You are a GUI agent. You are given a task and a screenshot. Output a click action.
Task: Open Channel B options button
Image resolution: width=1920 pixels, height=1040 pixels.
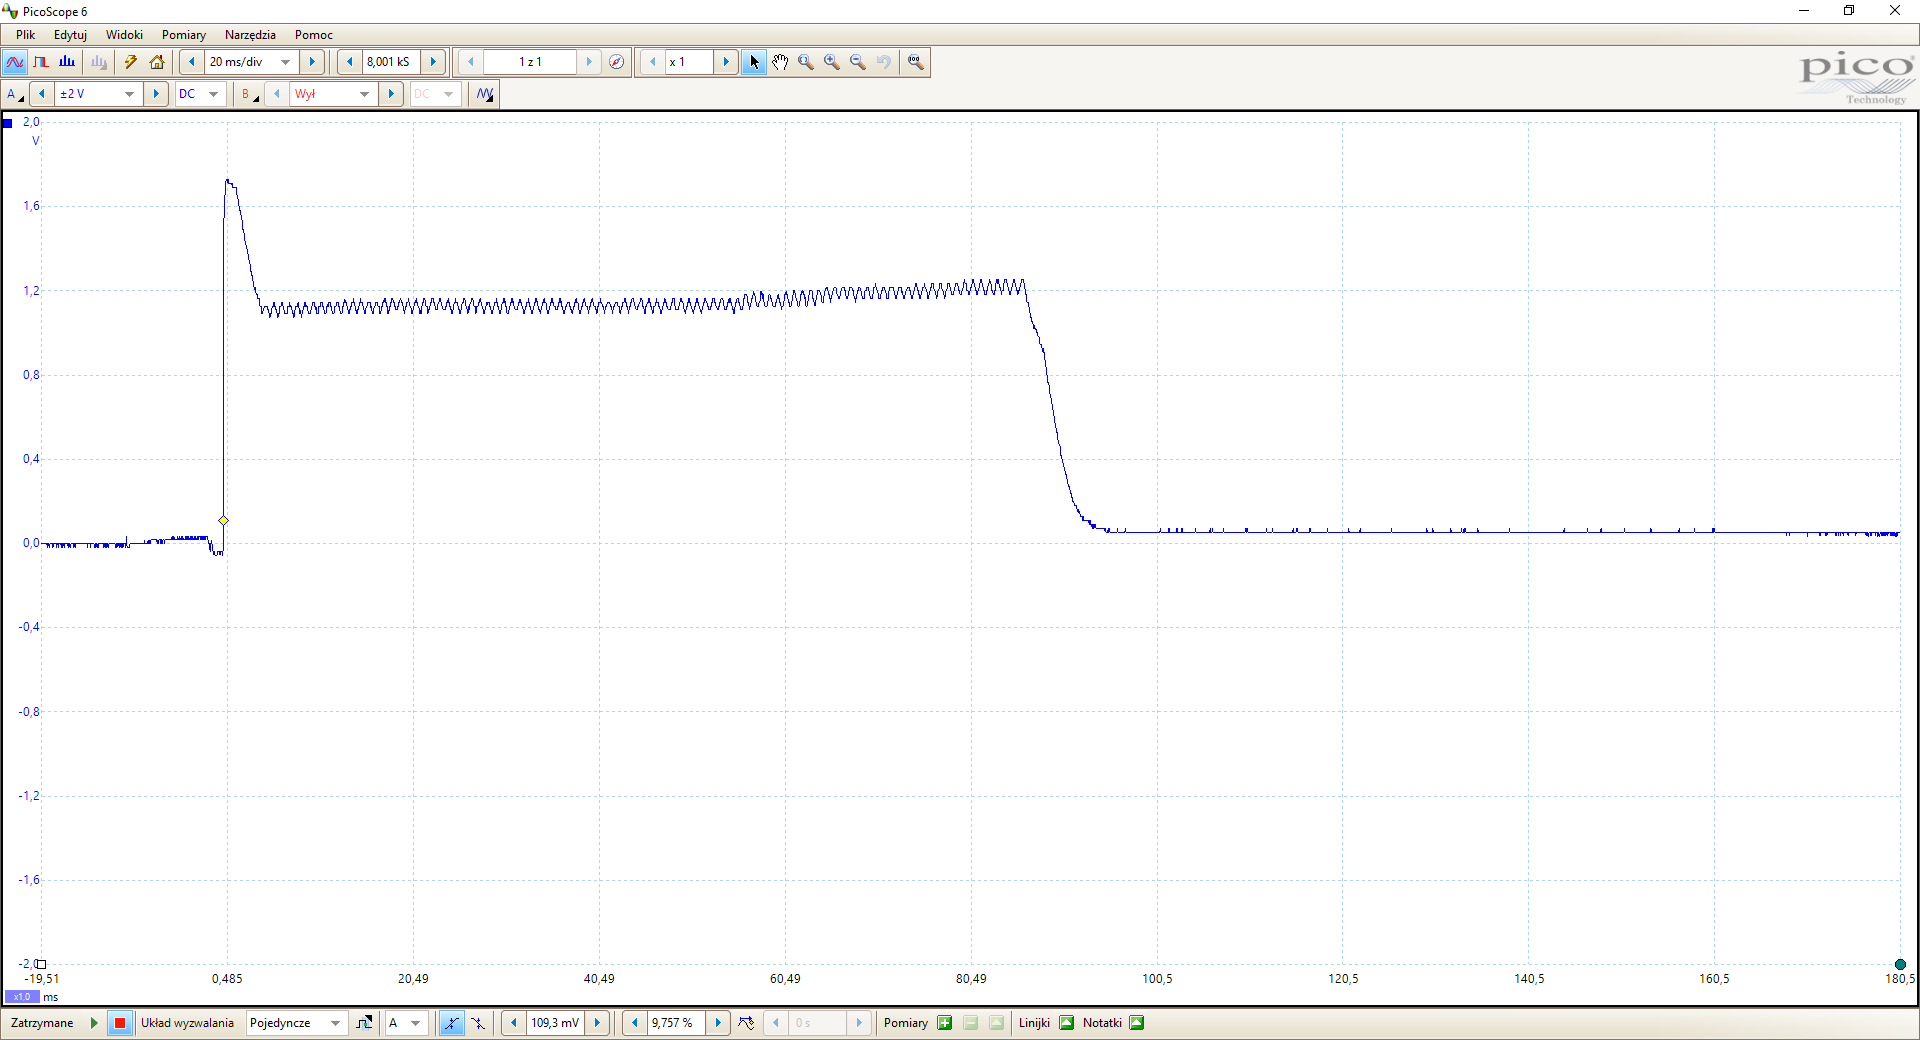click(x=249, y=94)
